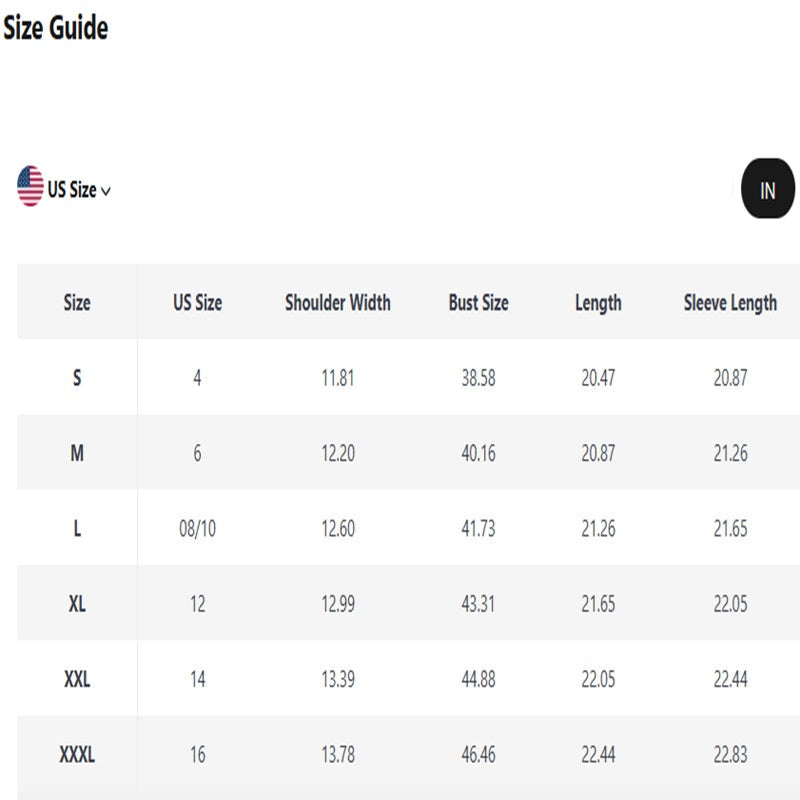
Task: Click the Bust Size column header
Action: (x=478, y=303)
